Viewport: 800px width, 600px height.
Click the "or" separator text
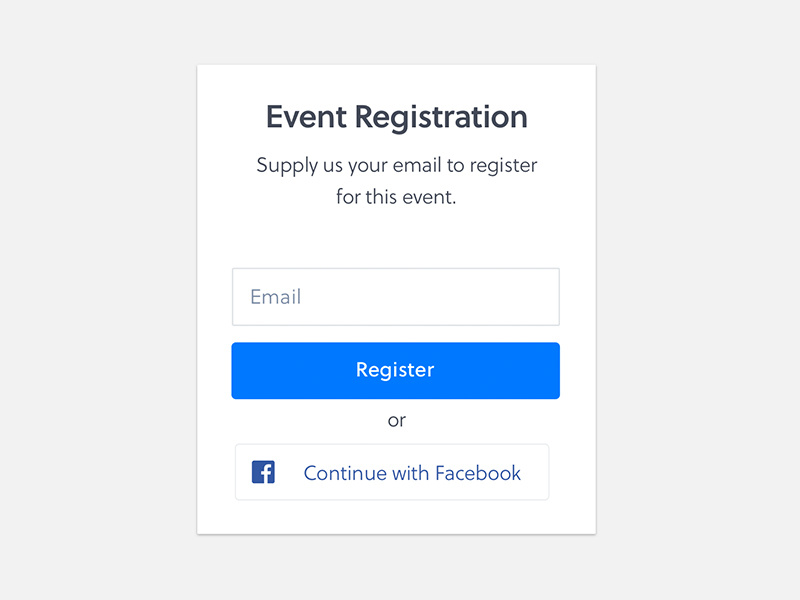tap(397, 420)
